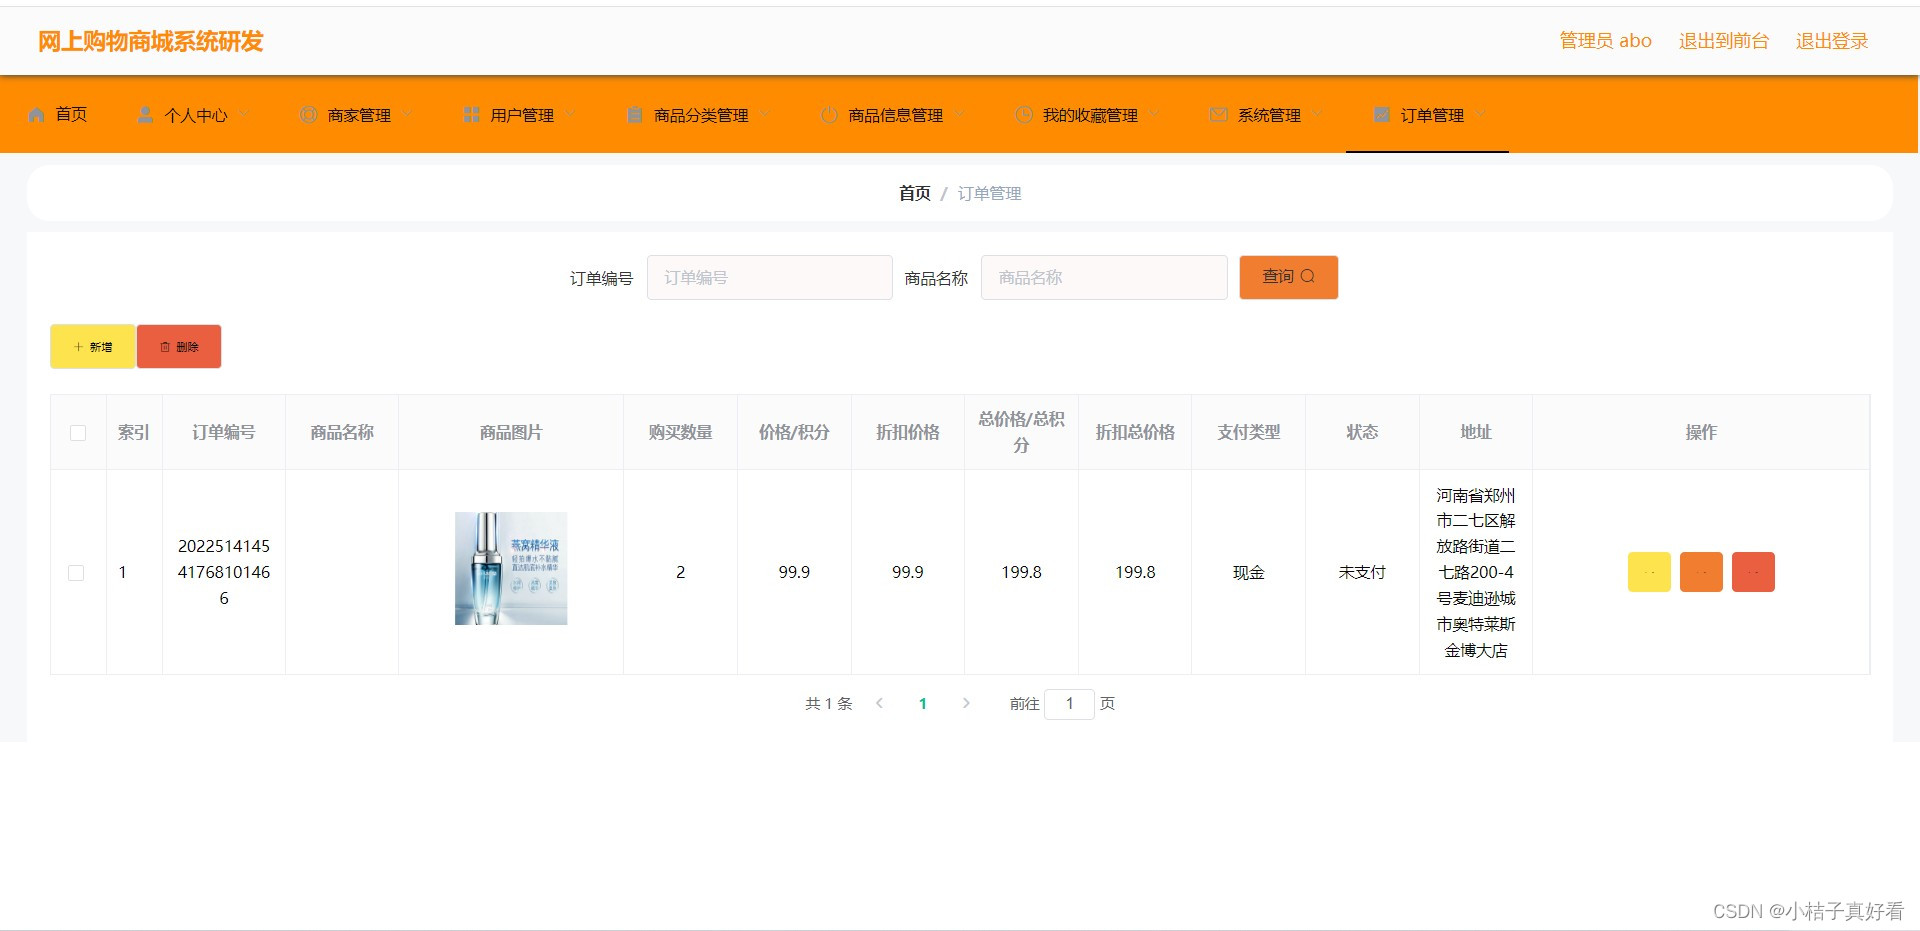
Task: Click the 商品名称 column header
Action: [x=342, y=432]
